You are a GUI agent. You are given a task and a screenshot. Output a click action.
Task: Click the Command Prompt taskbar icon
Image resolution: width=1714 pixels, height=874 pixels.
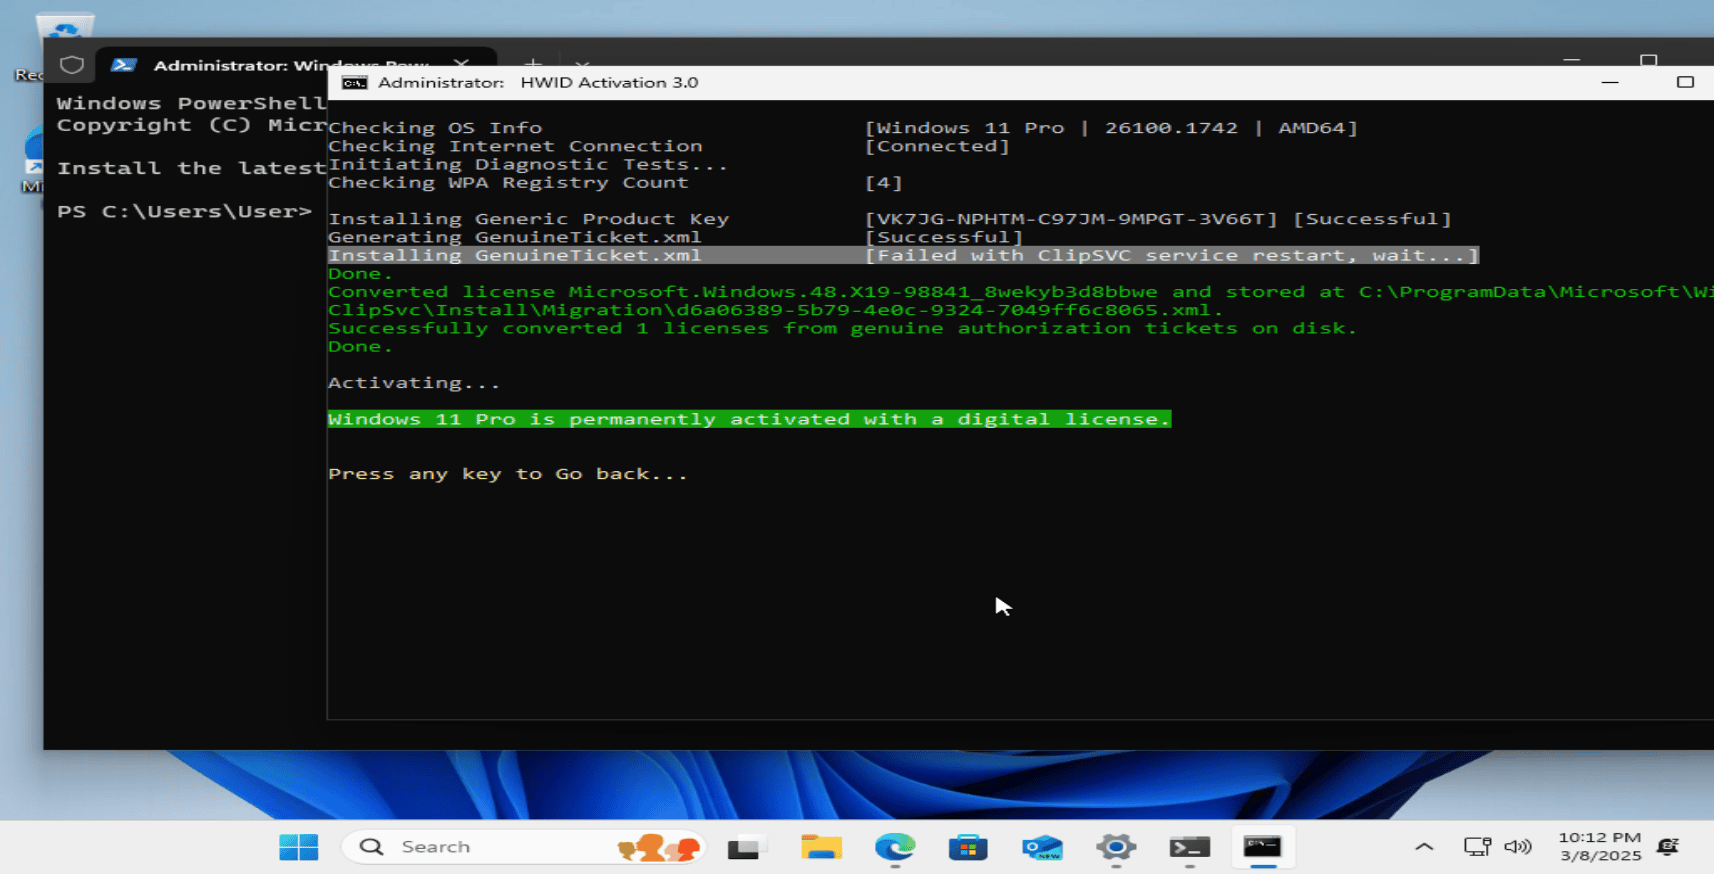click(x=1262, y=848)
